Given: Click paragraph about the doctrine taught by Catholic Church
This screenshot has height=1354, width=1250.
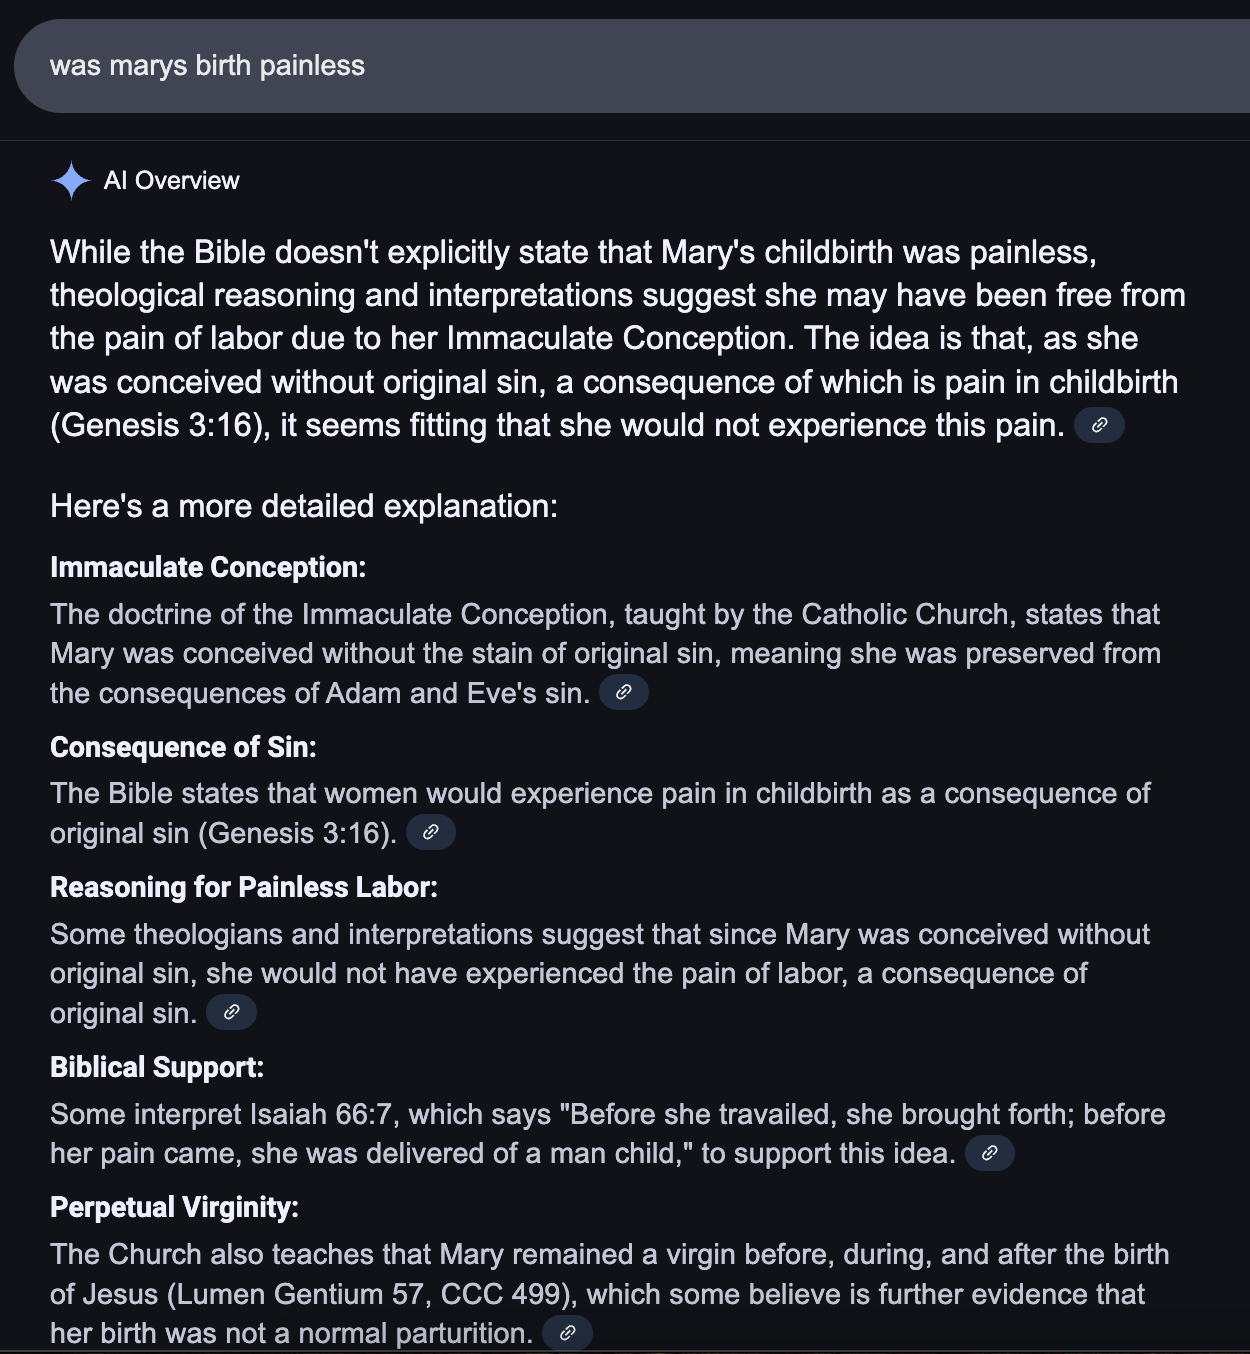Looking at the screenshot, I should point(606,653).
